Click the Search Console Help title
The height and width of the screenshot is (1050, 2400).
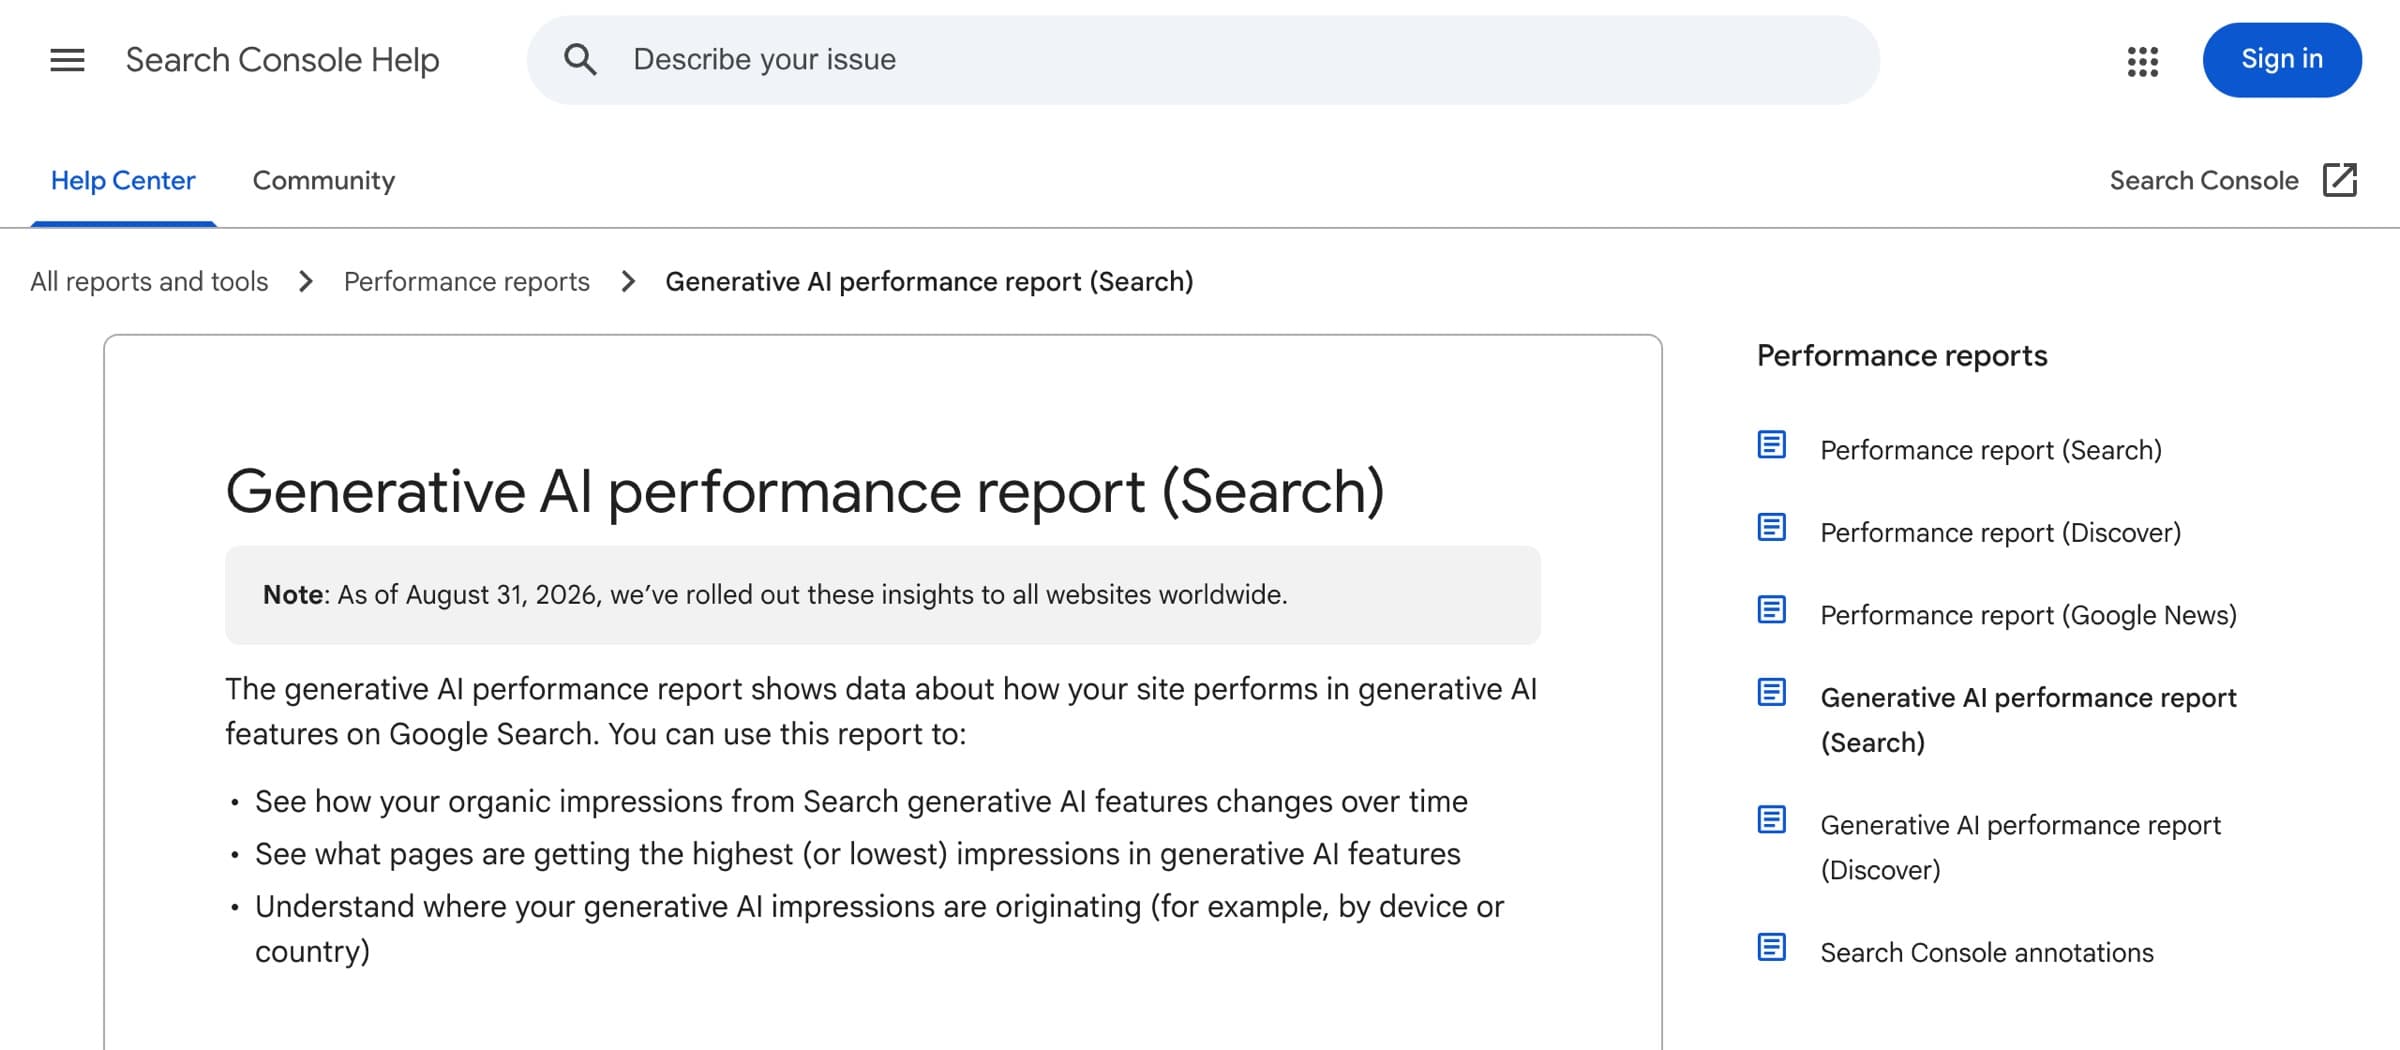[x=282, y=60]
